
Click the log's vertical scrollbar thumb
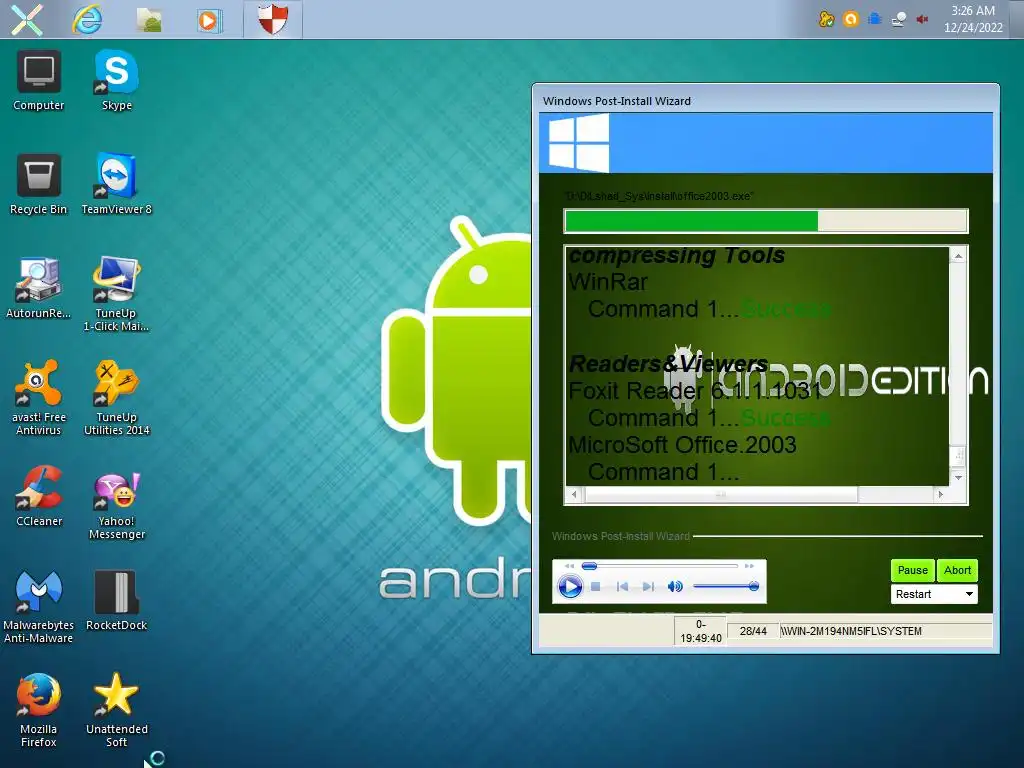(x=958, y=455)
